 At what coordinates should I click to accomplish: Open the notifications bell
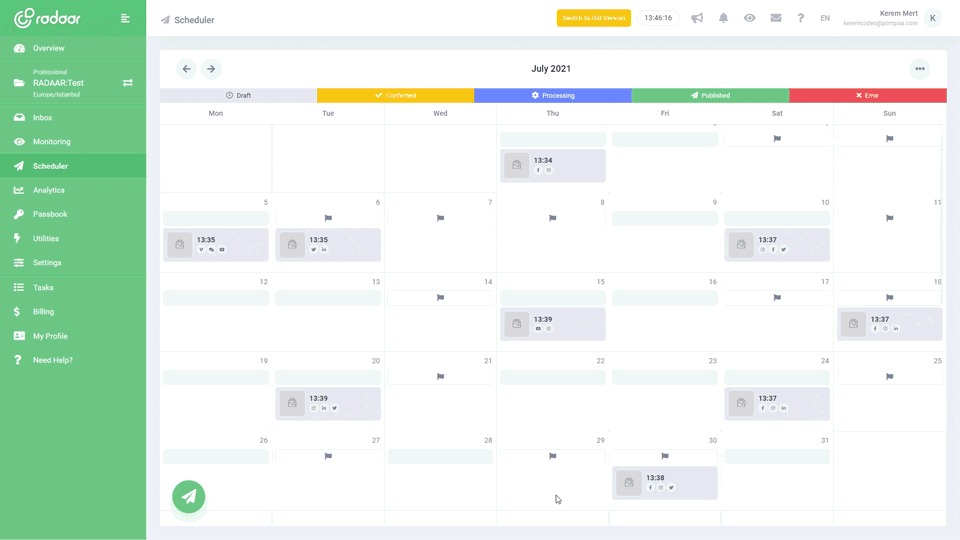click(723, 18)
